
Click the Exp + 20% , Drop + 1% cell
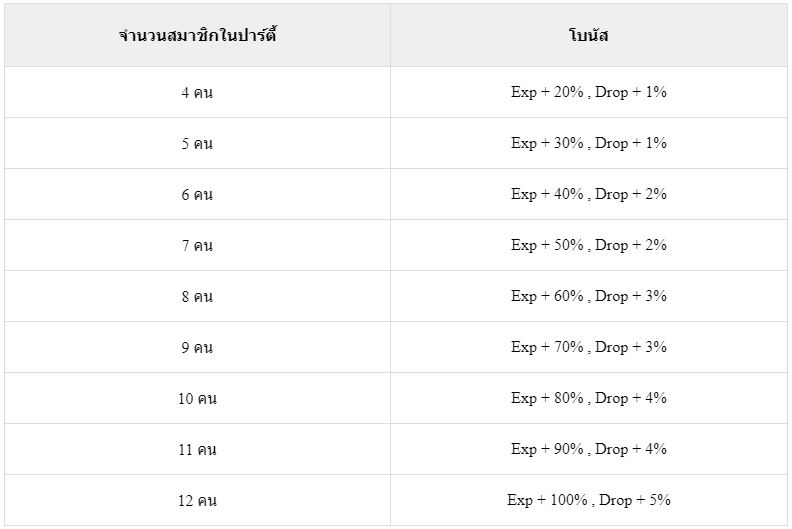pos(588,92)
